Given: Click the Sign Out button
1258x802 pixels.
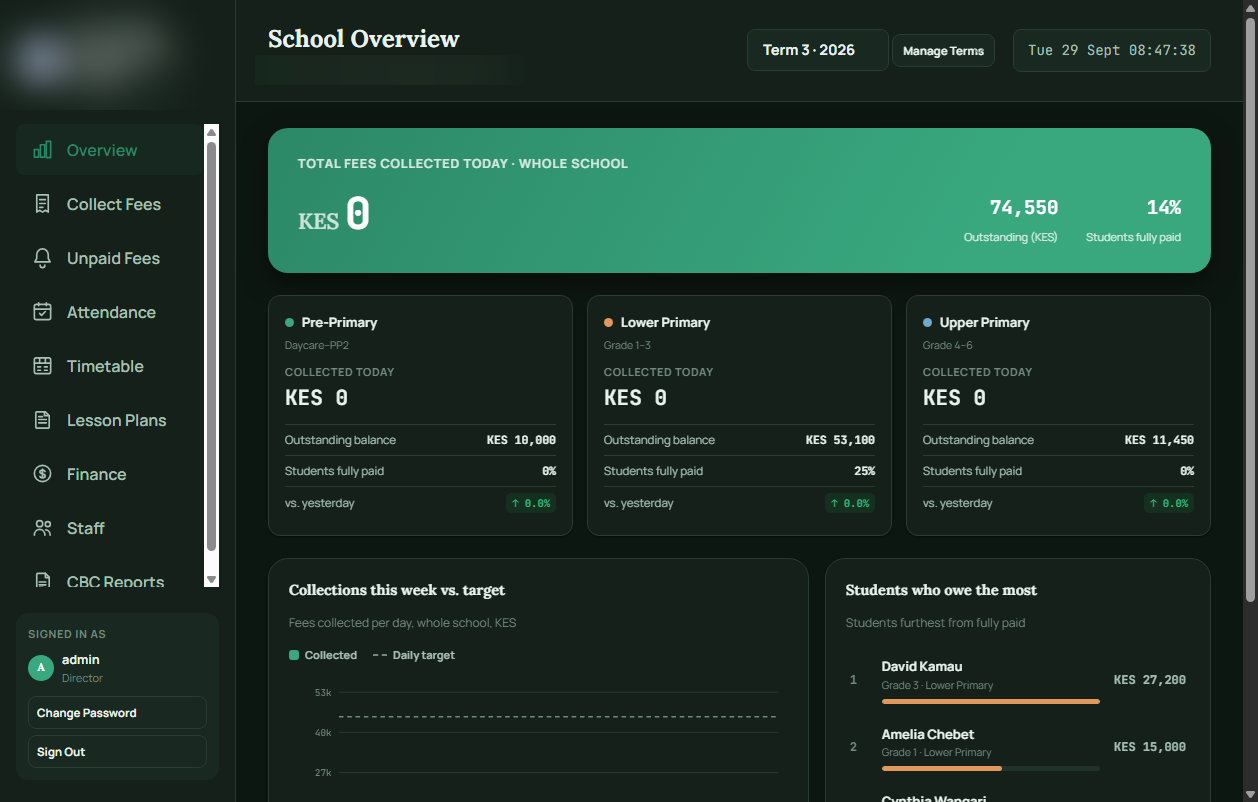Looking at the screenshot, I should tap(117, 752).
